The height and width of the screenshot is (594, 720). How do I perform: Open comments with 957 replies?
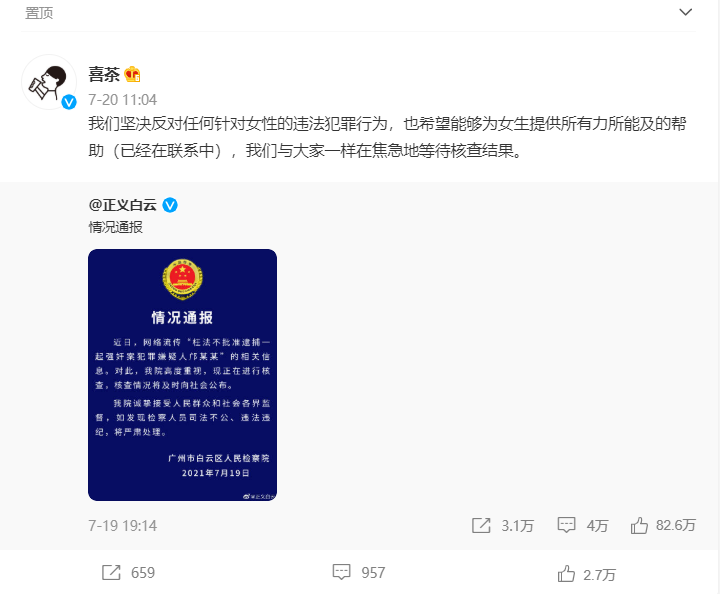(359, 572)
